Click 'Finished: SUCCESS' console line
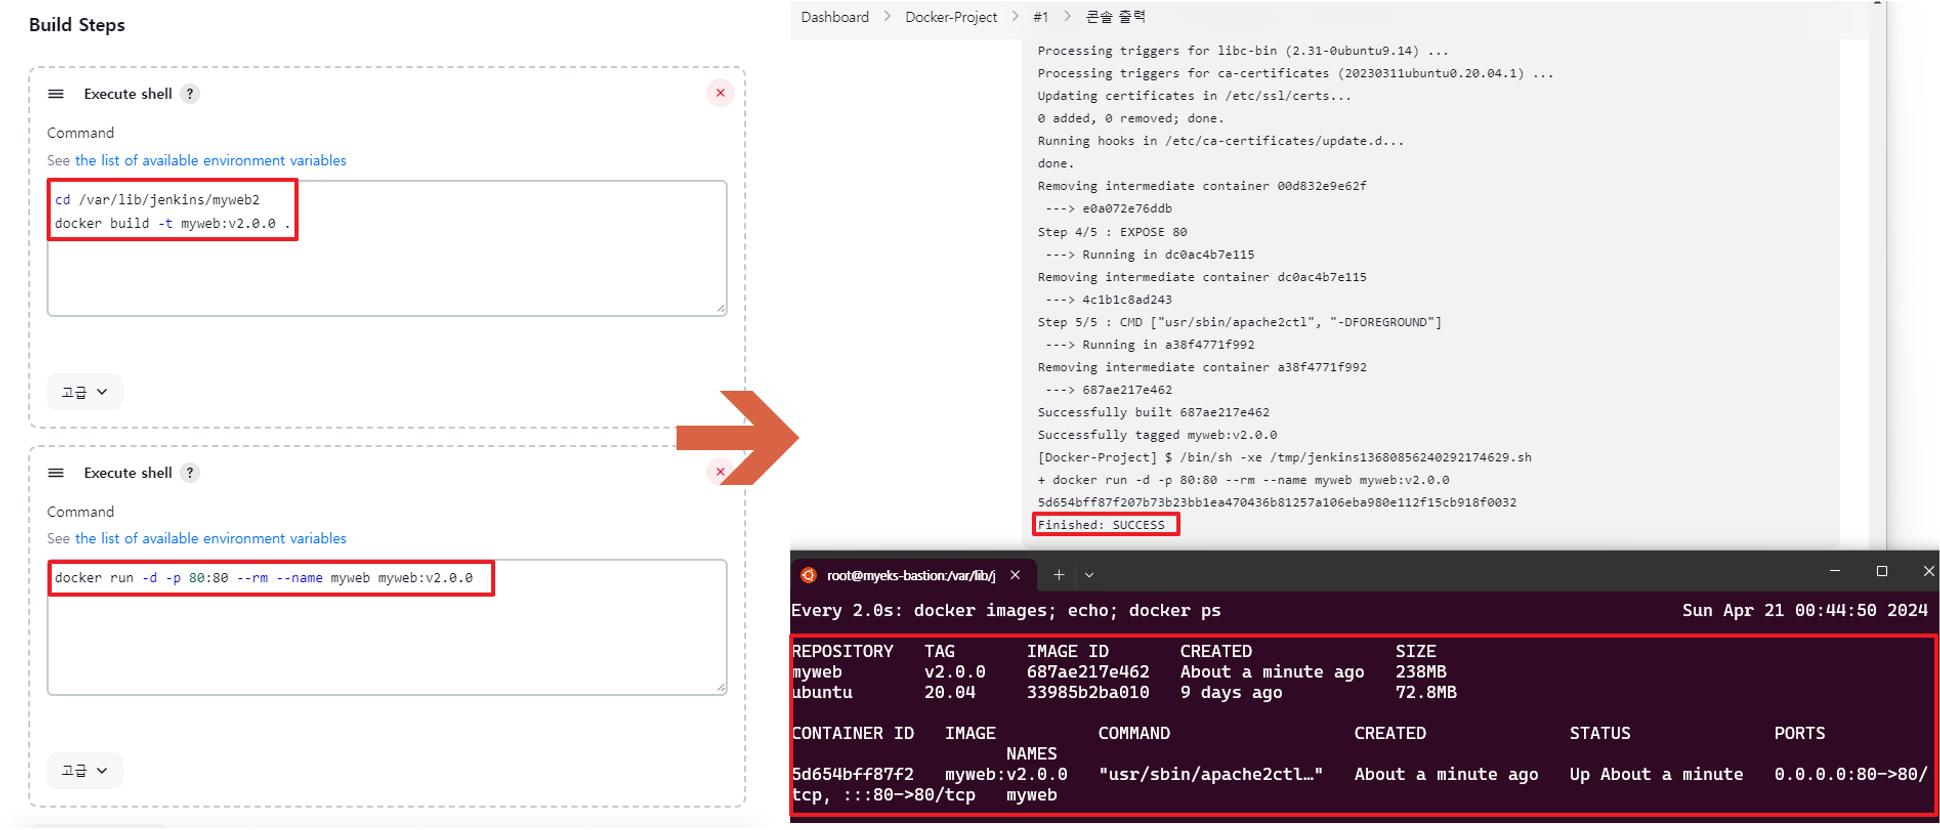1940x830 pixels. 1101,525
